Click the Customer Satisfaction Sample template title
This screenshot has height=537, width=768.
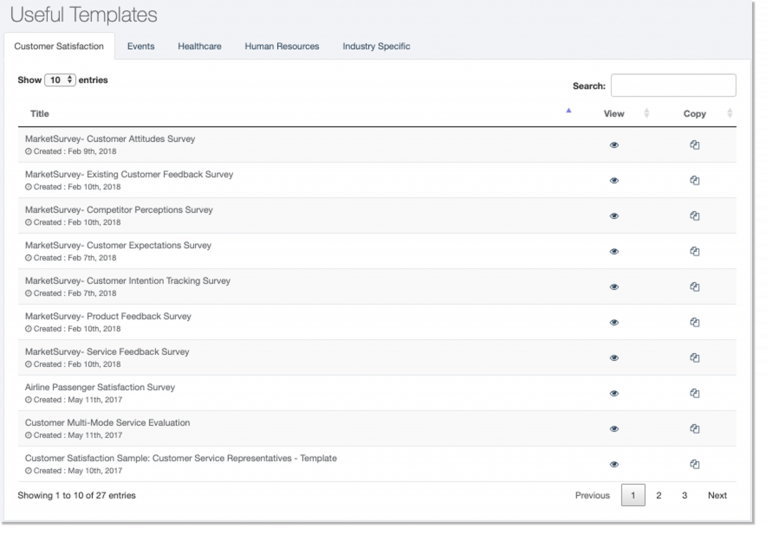pyautogui.click(x=181, y=458)
